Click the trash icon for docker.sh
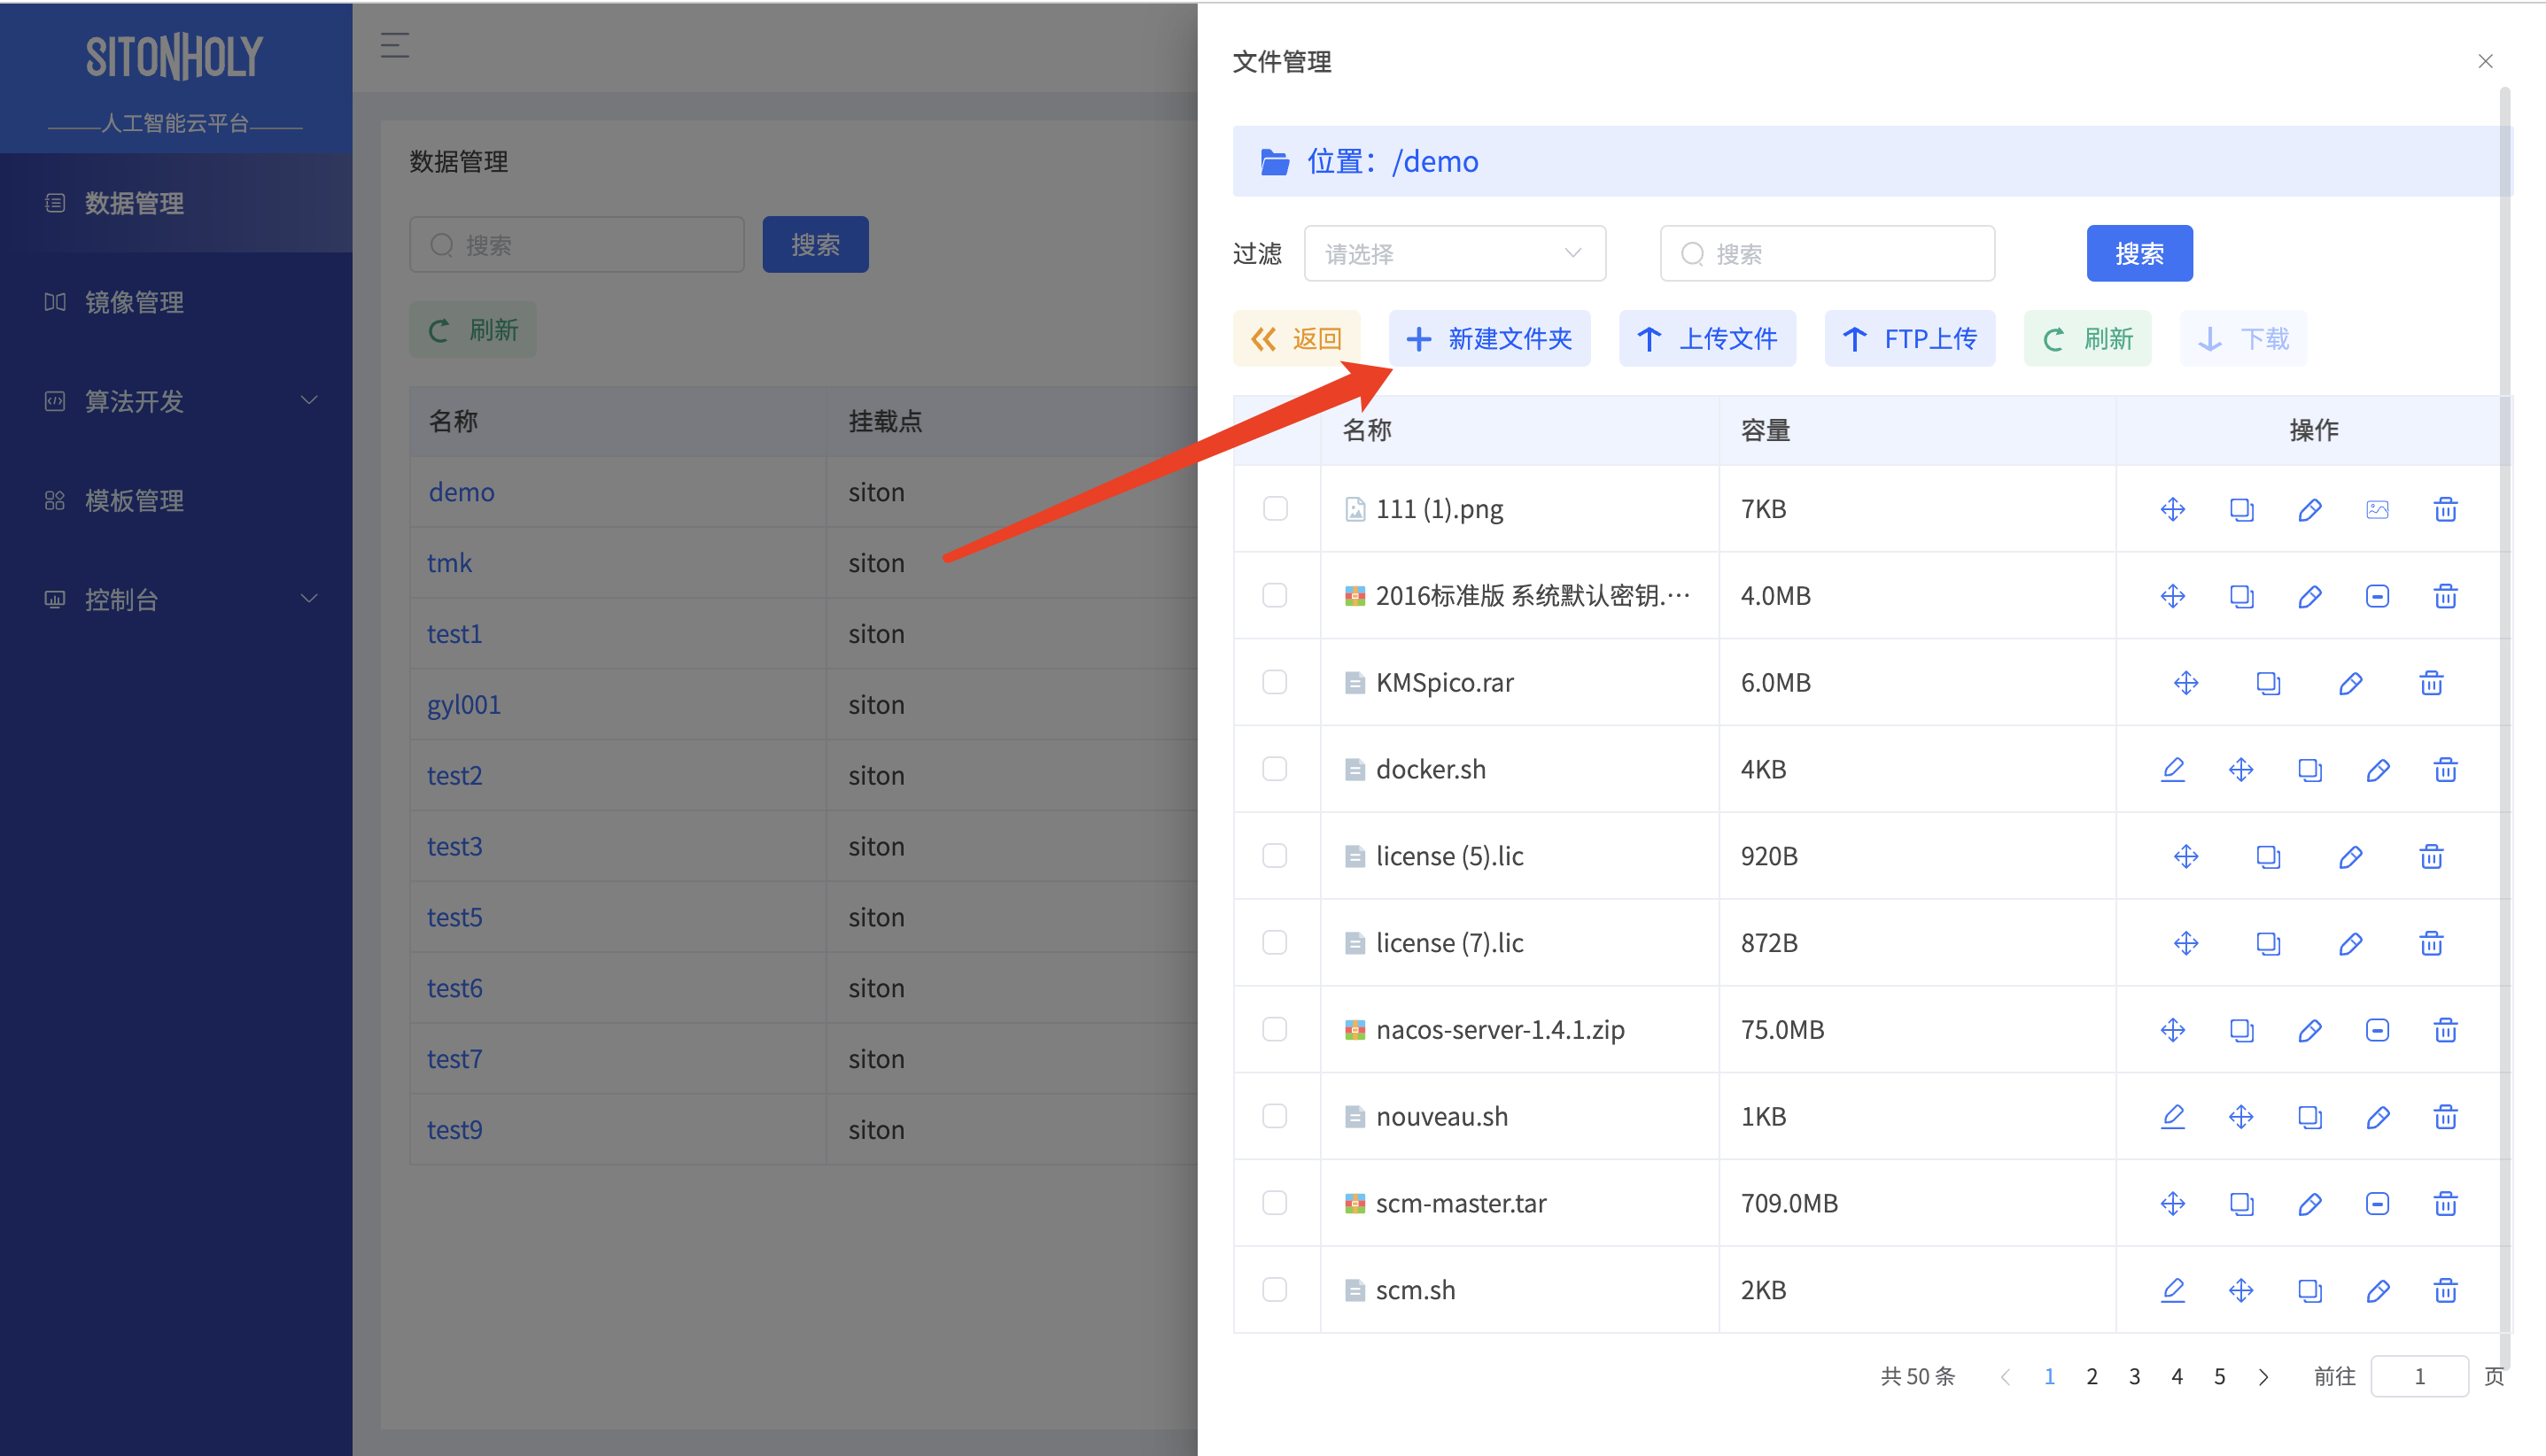The width and height of the screenshot is (2546, 1456). coord(2445,769)
